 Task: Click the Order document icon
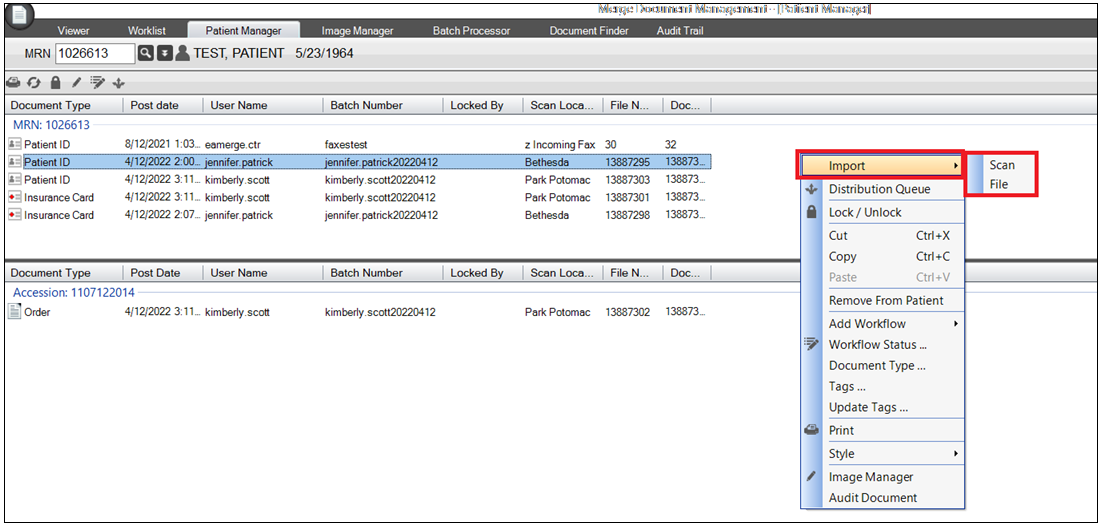[14, 311]
